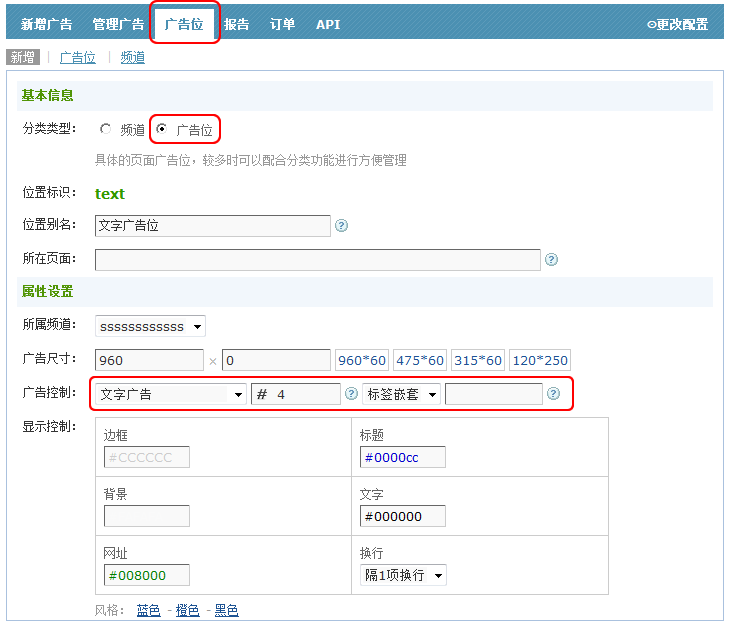Click the 标题 color field #0000cc
Viewport: 730px width, 627px height.
pyautogui.click(x=402, y=457)
